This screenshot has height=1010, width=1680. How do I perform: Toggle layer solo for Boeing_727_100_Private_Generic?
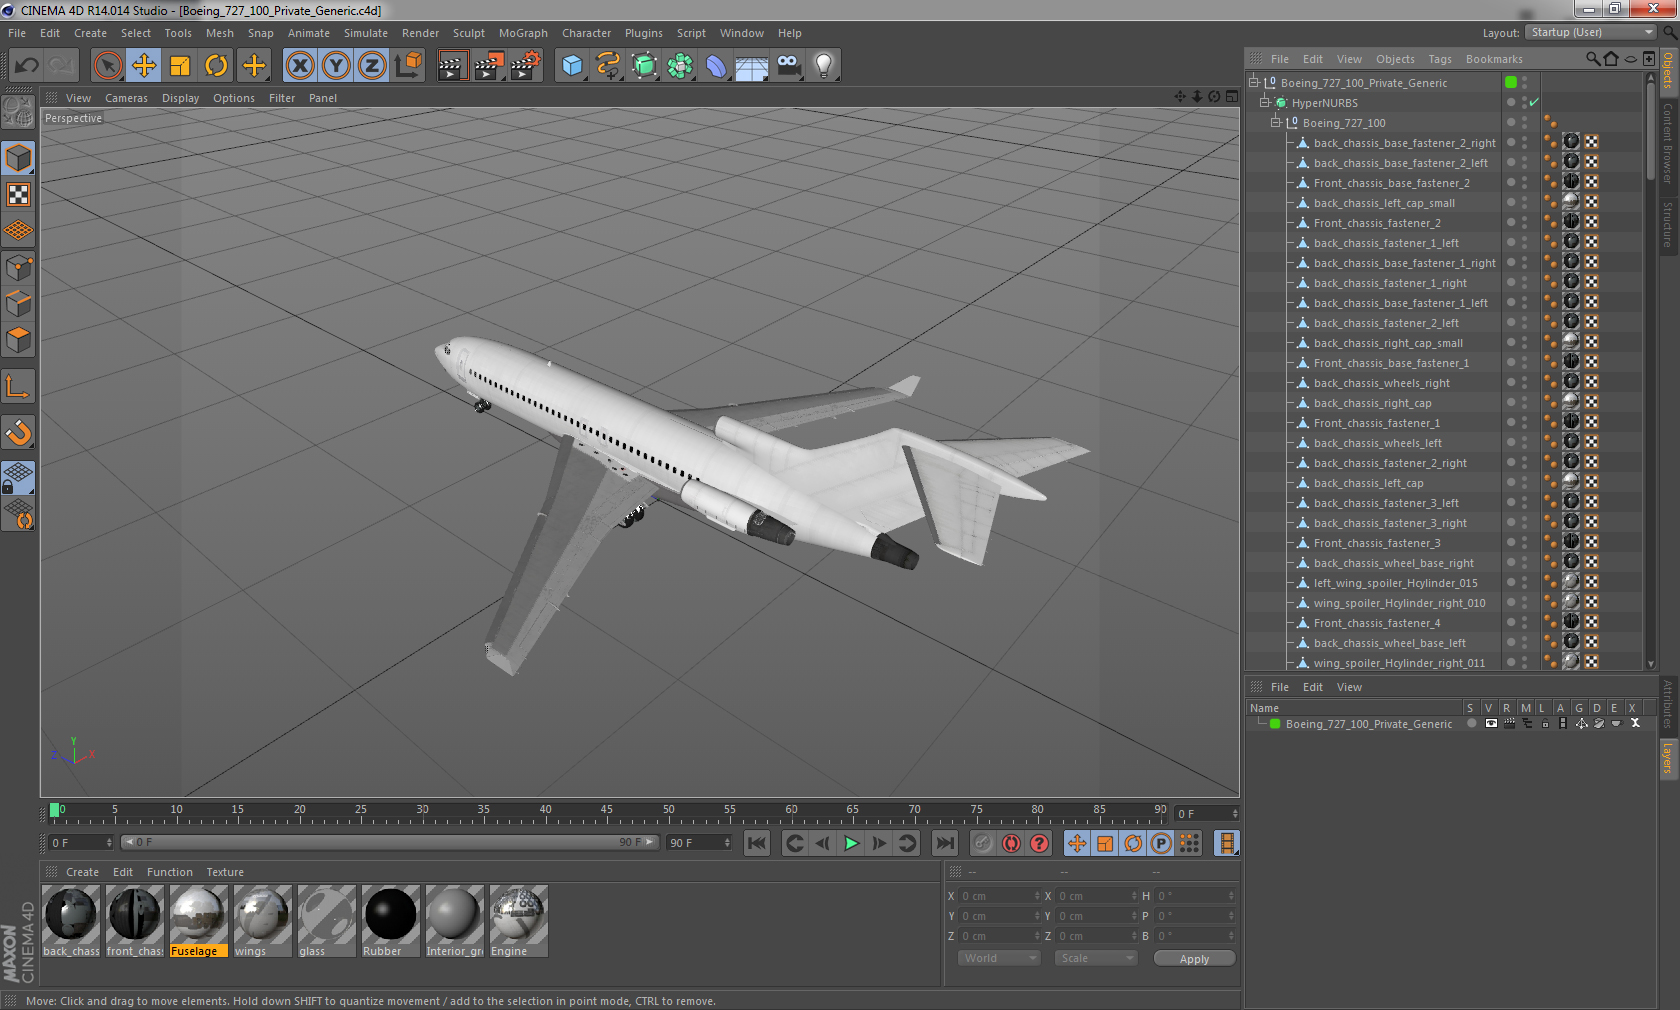tap(1471, 723)
